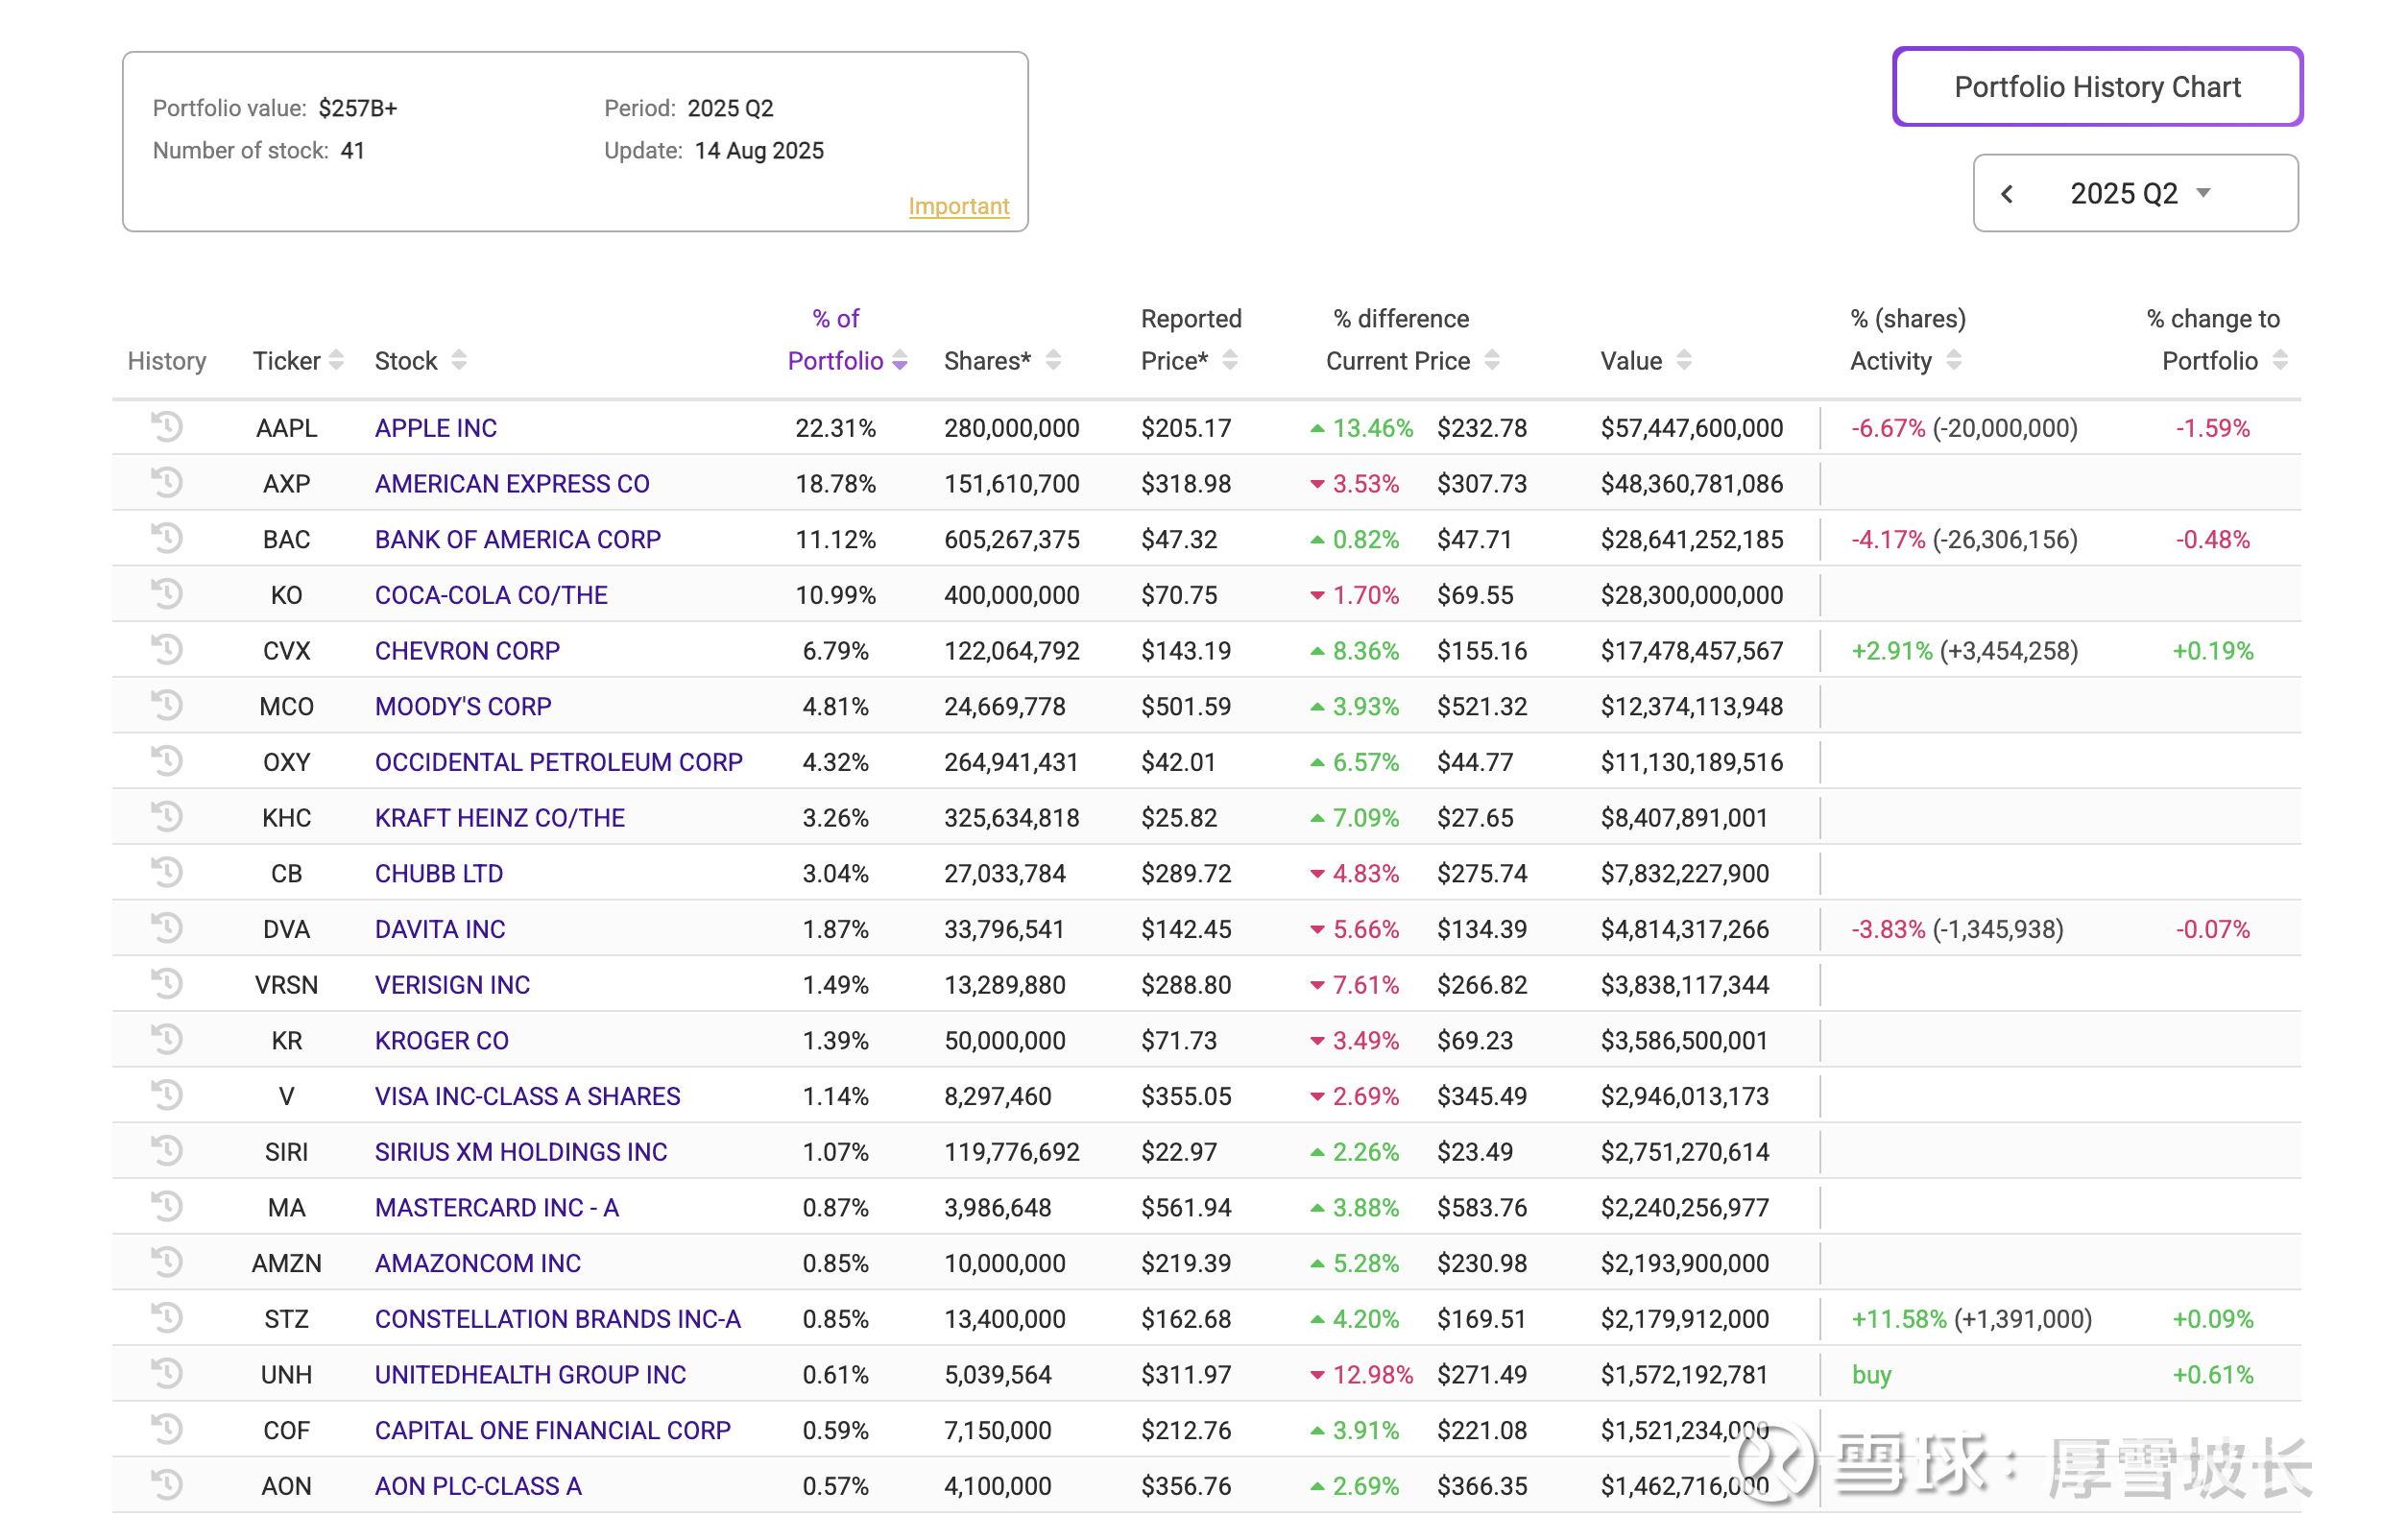2383x1540 pixels.
Task: Open history icon for Amazon row
Action: pos(167,1262)
